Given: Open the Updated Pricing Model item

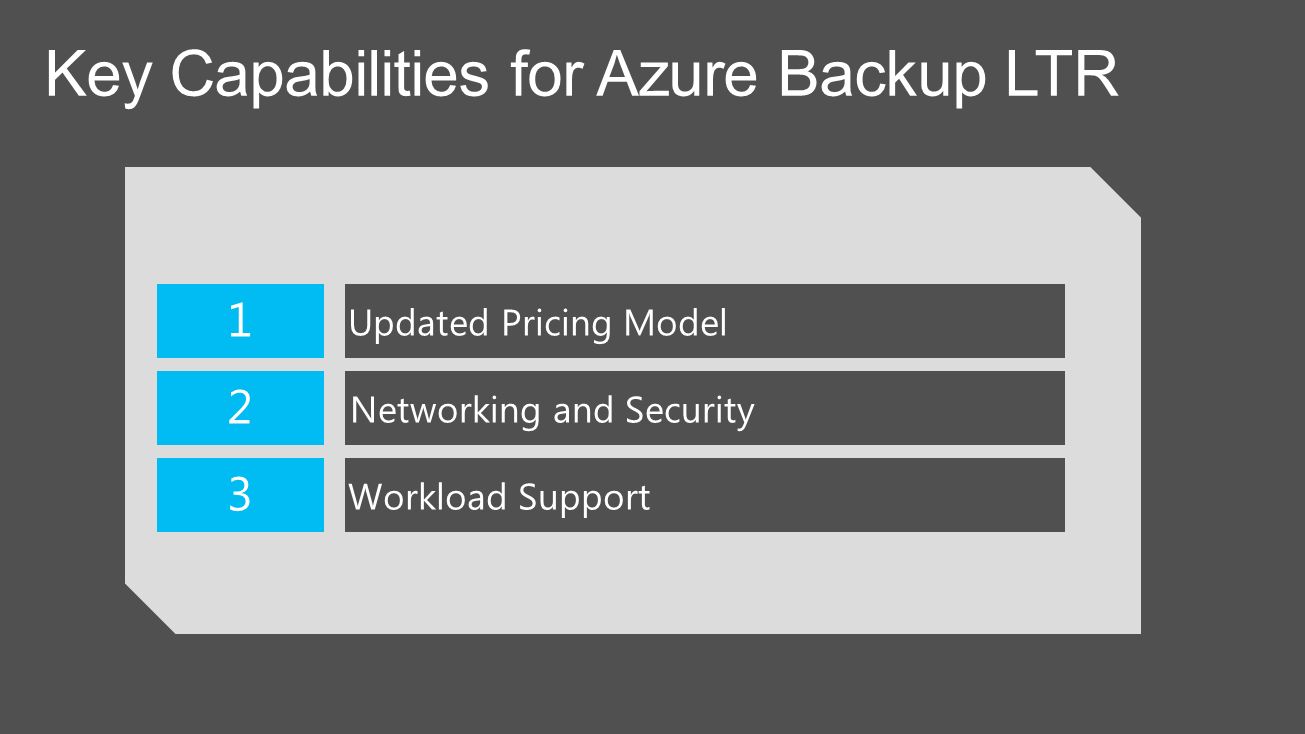Looking at the screenshot, I should point(704,321).
